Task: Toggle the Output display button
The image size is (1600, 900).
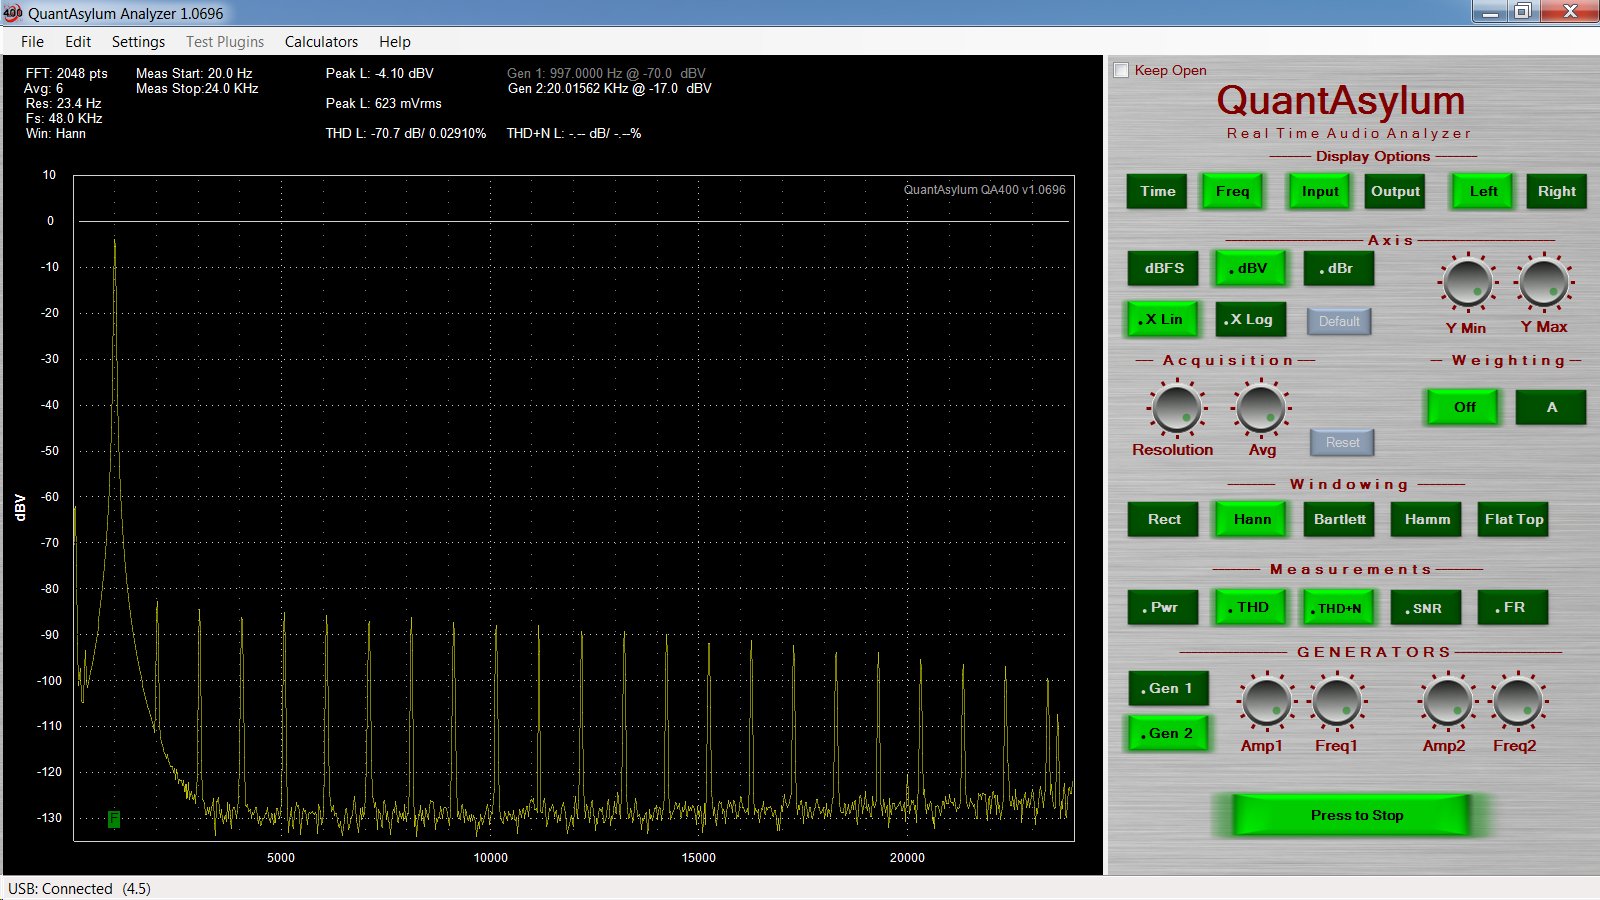Action: click(1395, 191)
